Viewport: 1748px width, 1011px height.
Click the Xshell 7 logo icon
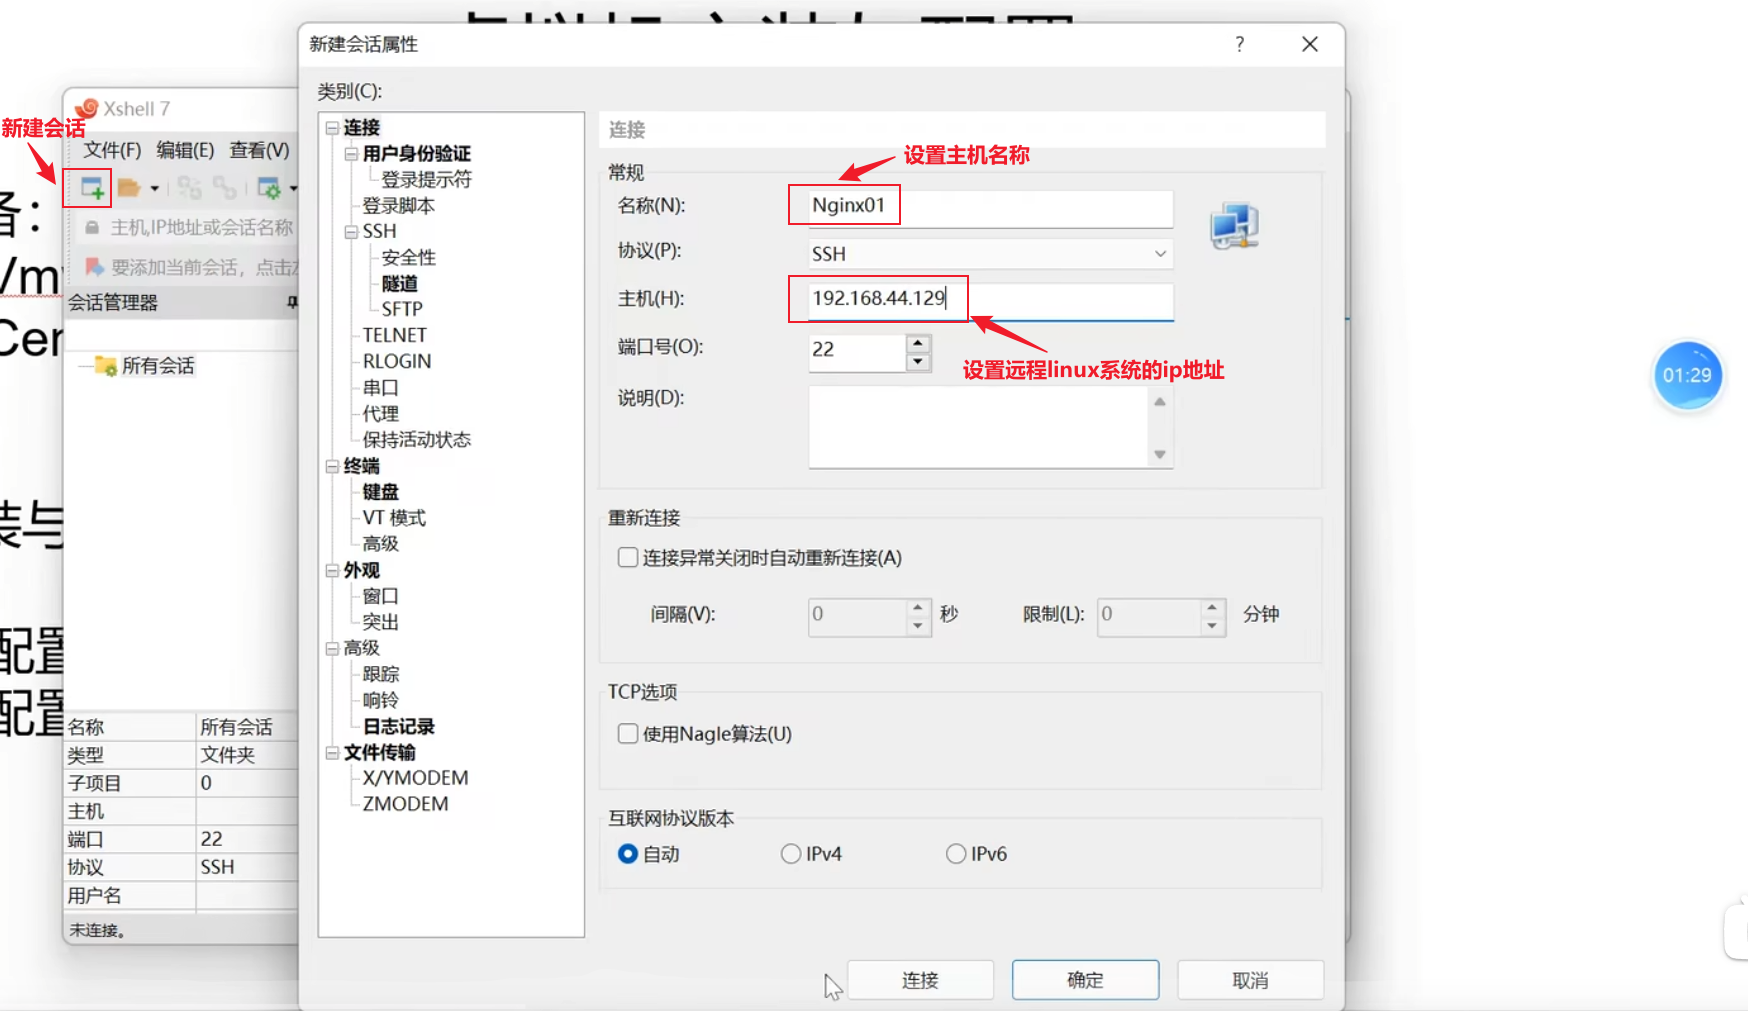[x=86, y=109]
